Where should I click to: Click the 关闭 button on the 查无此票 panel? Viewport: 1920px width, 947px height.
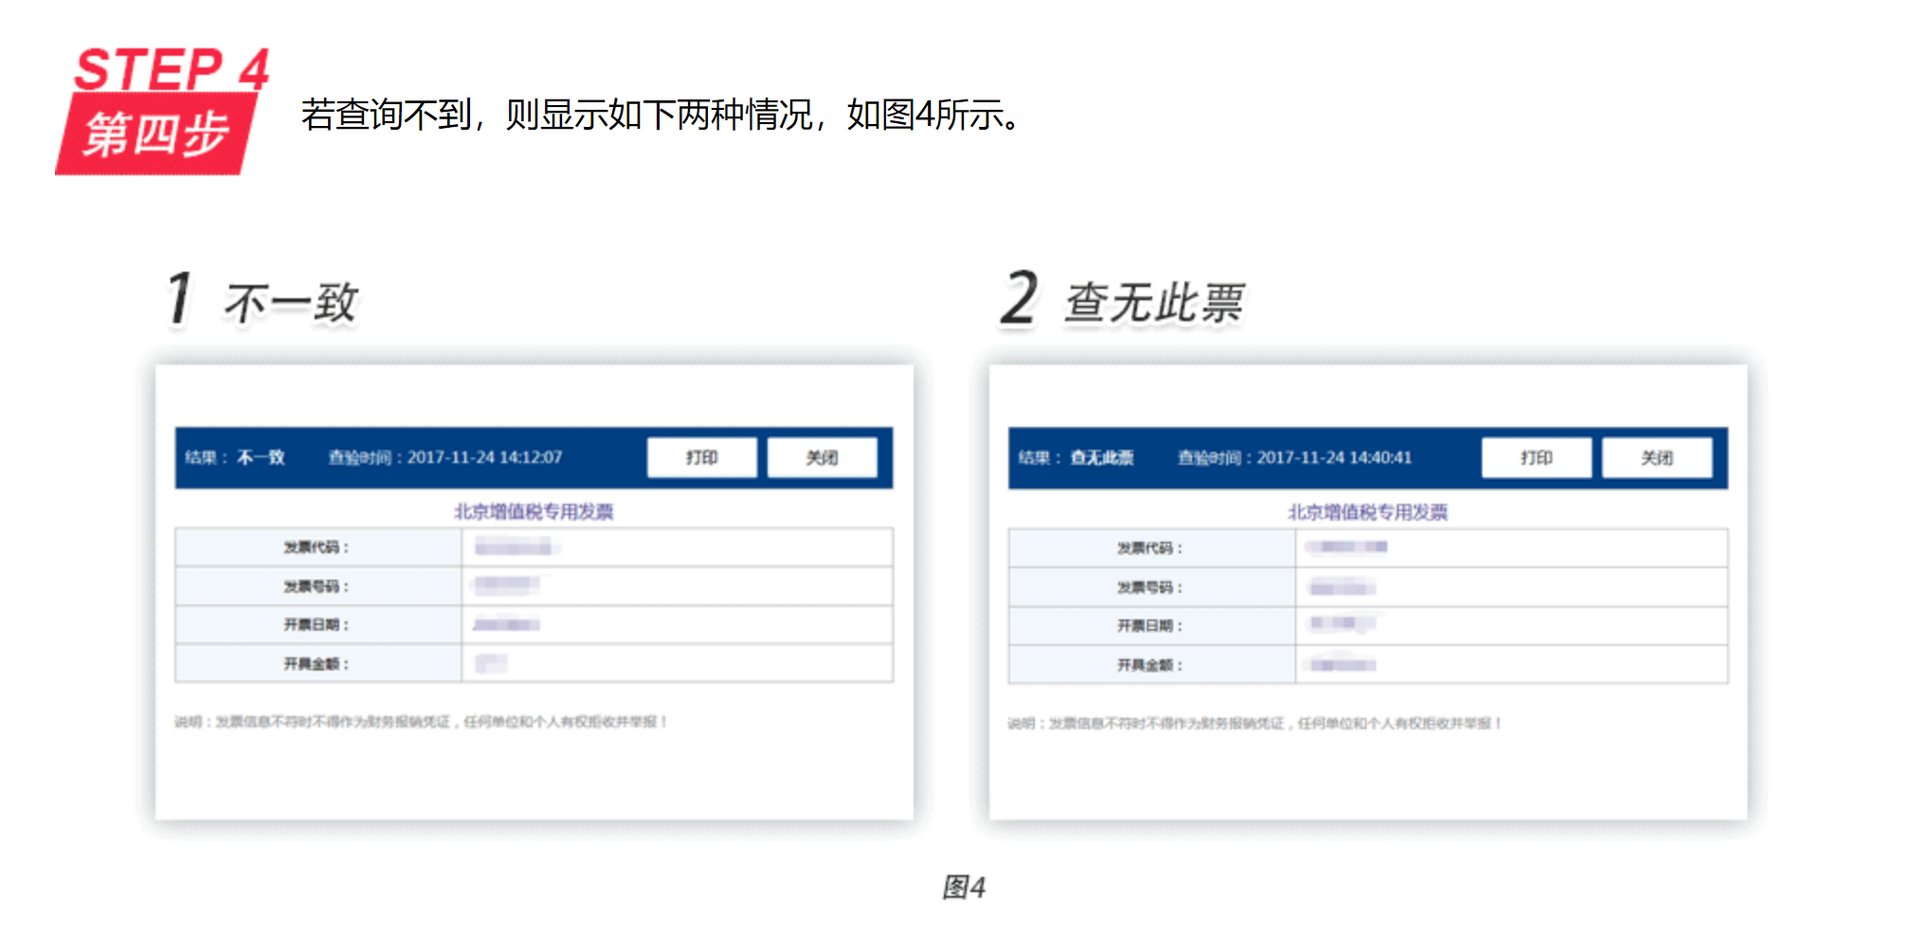click(1658, 457)
